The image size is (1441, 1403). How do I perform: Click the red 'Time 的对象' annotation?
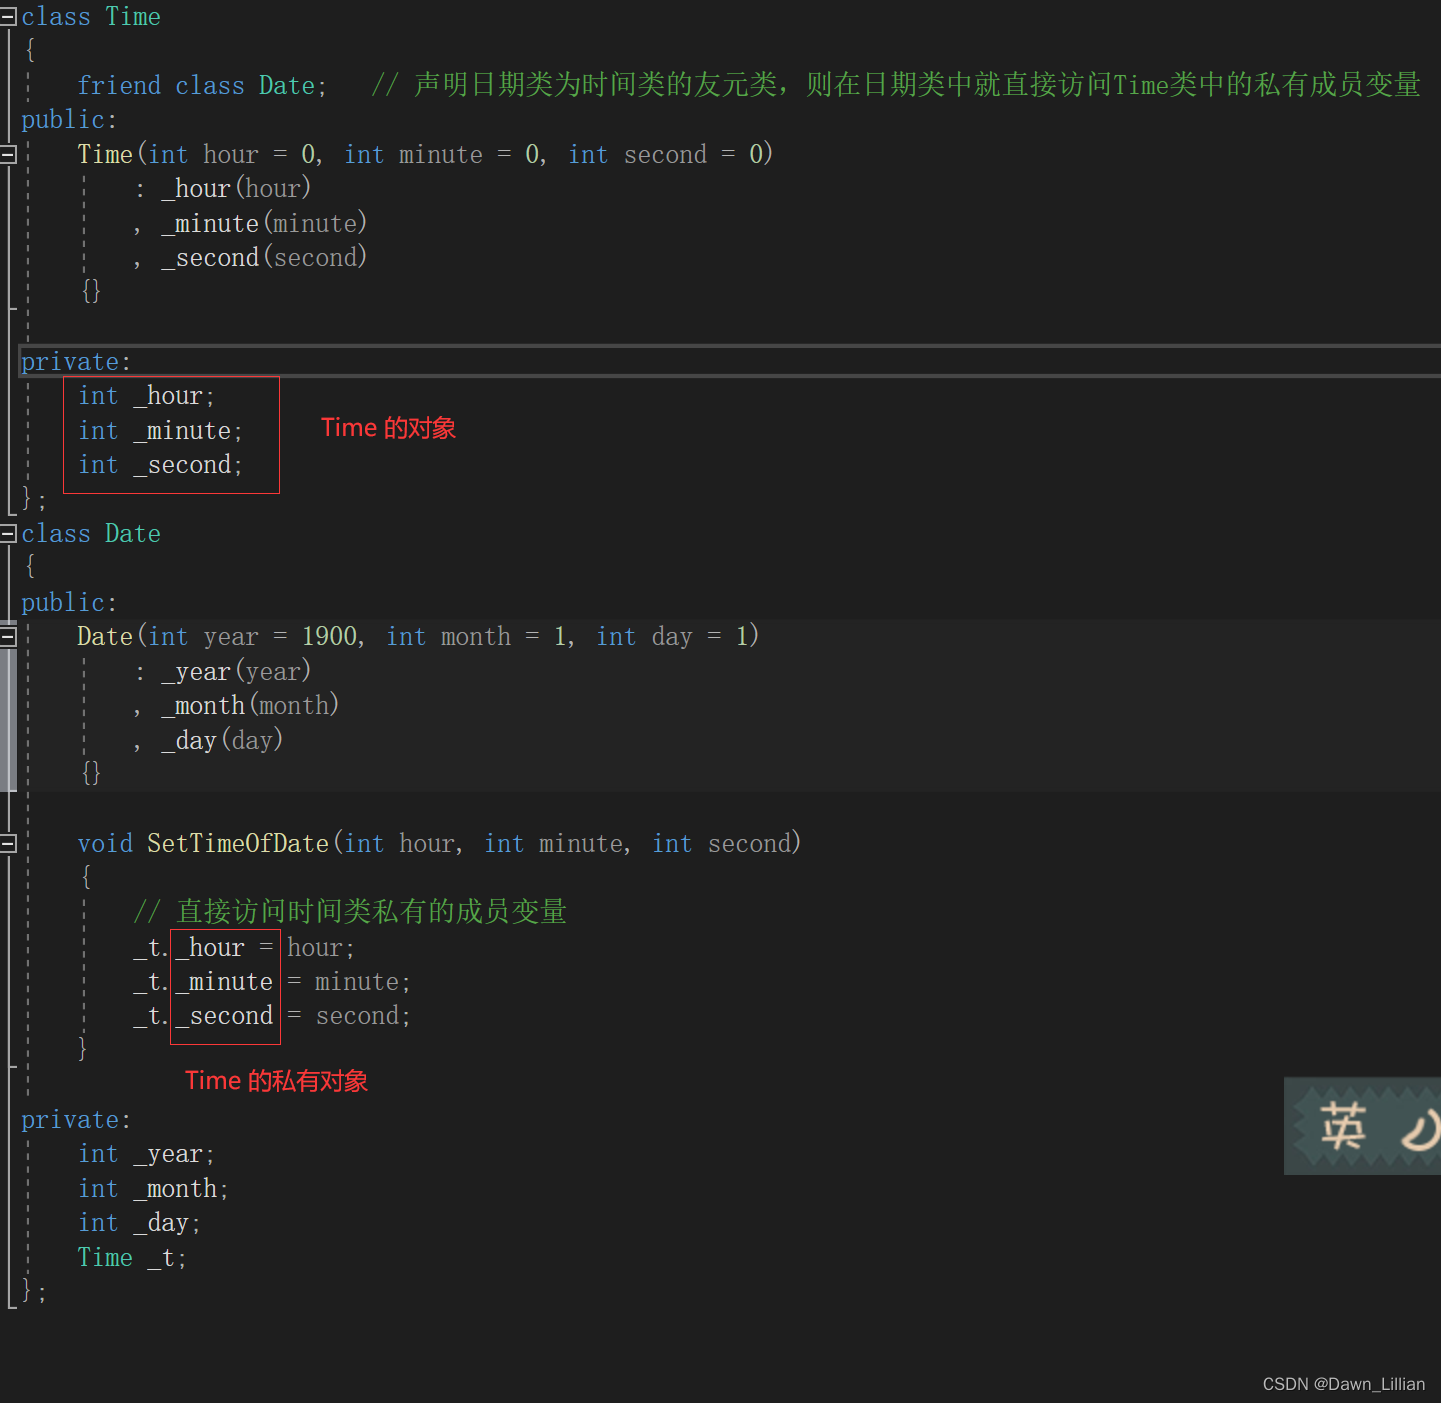389,428
